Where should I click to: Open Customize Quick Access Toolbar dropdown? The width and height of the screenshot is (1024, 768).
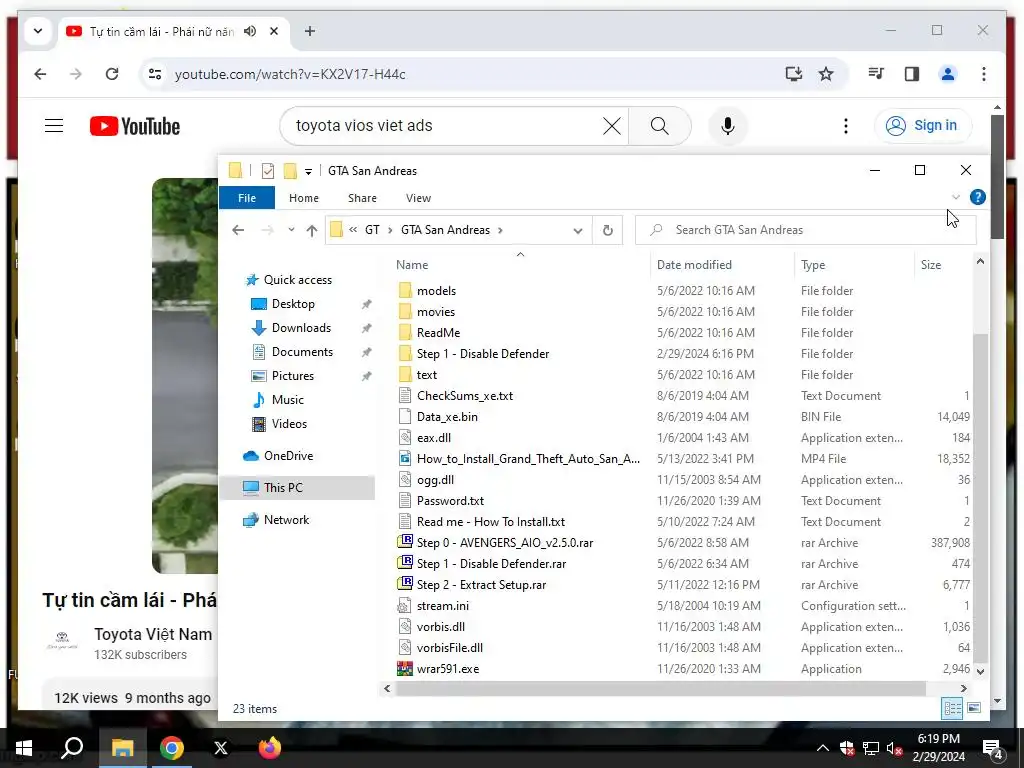coord(308,172)
